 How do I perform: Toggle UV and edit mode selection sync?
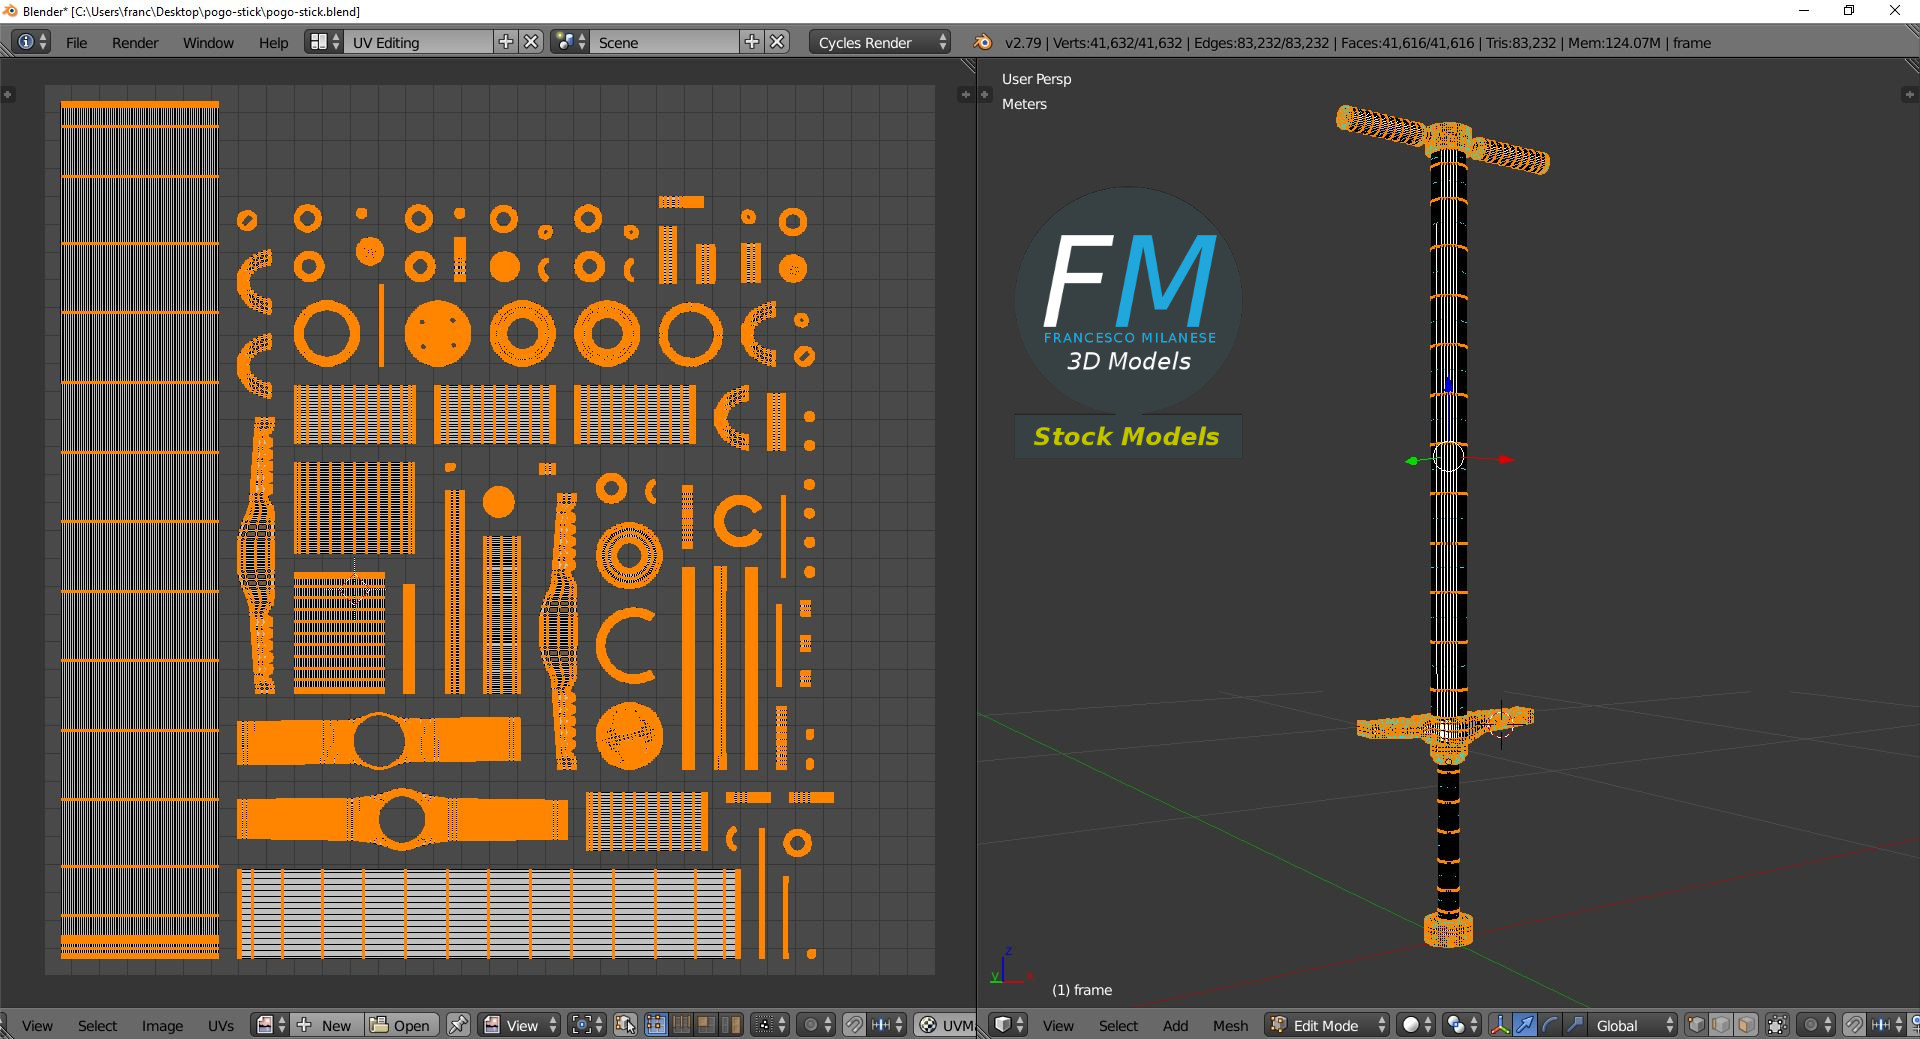pyautogui.click(x=626, y=1025)
